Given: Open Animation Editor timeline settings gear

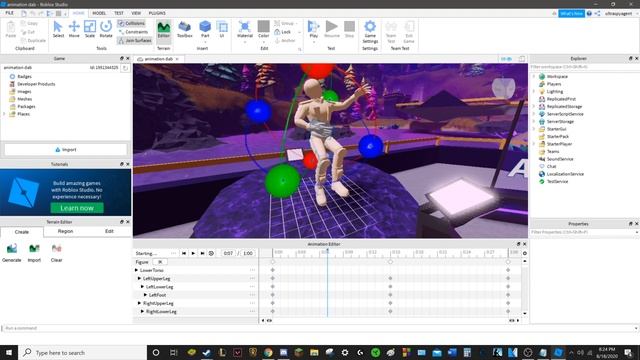Looking at the screenshot, I should click(525, 253).
